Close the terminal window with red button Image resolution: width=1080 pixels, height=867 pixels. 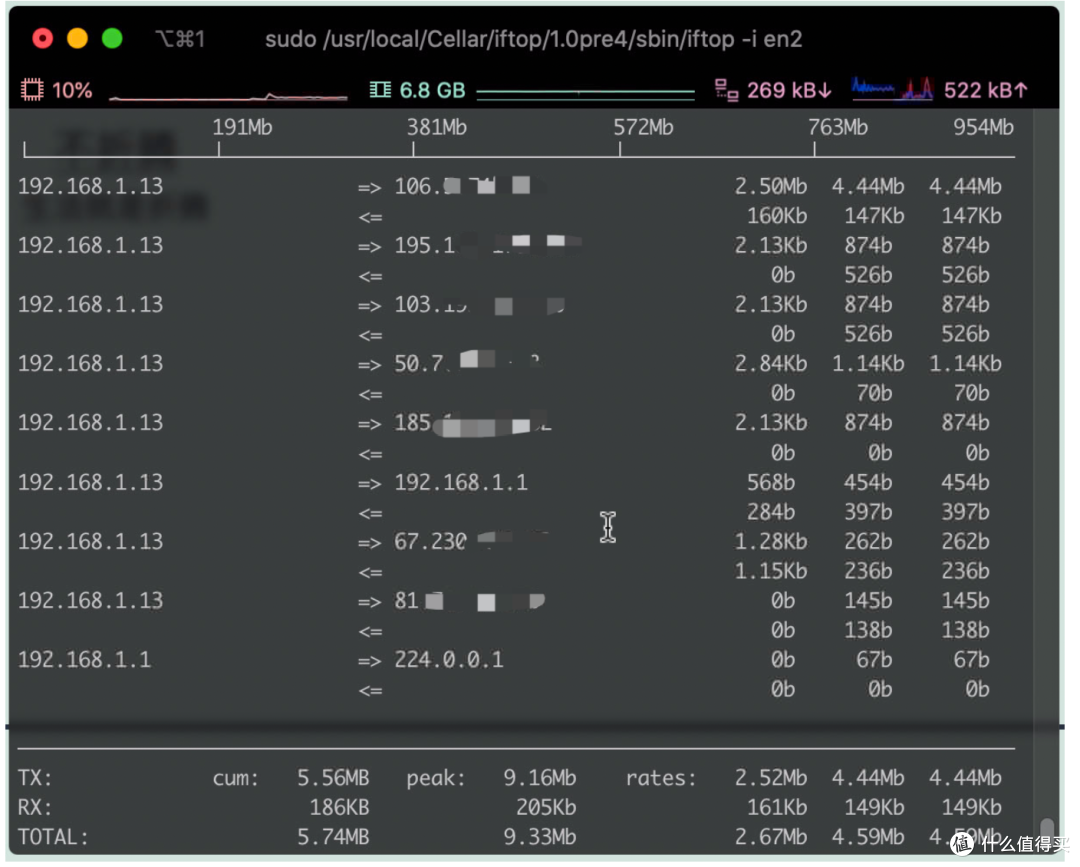tap(42, 39)
